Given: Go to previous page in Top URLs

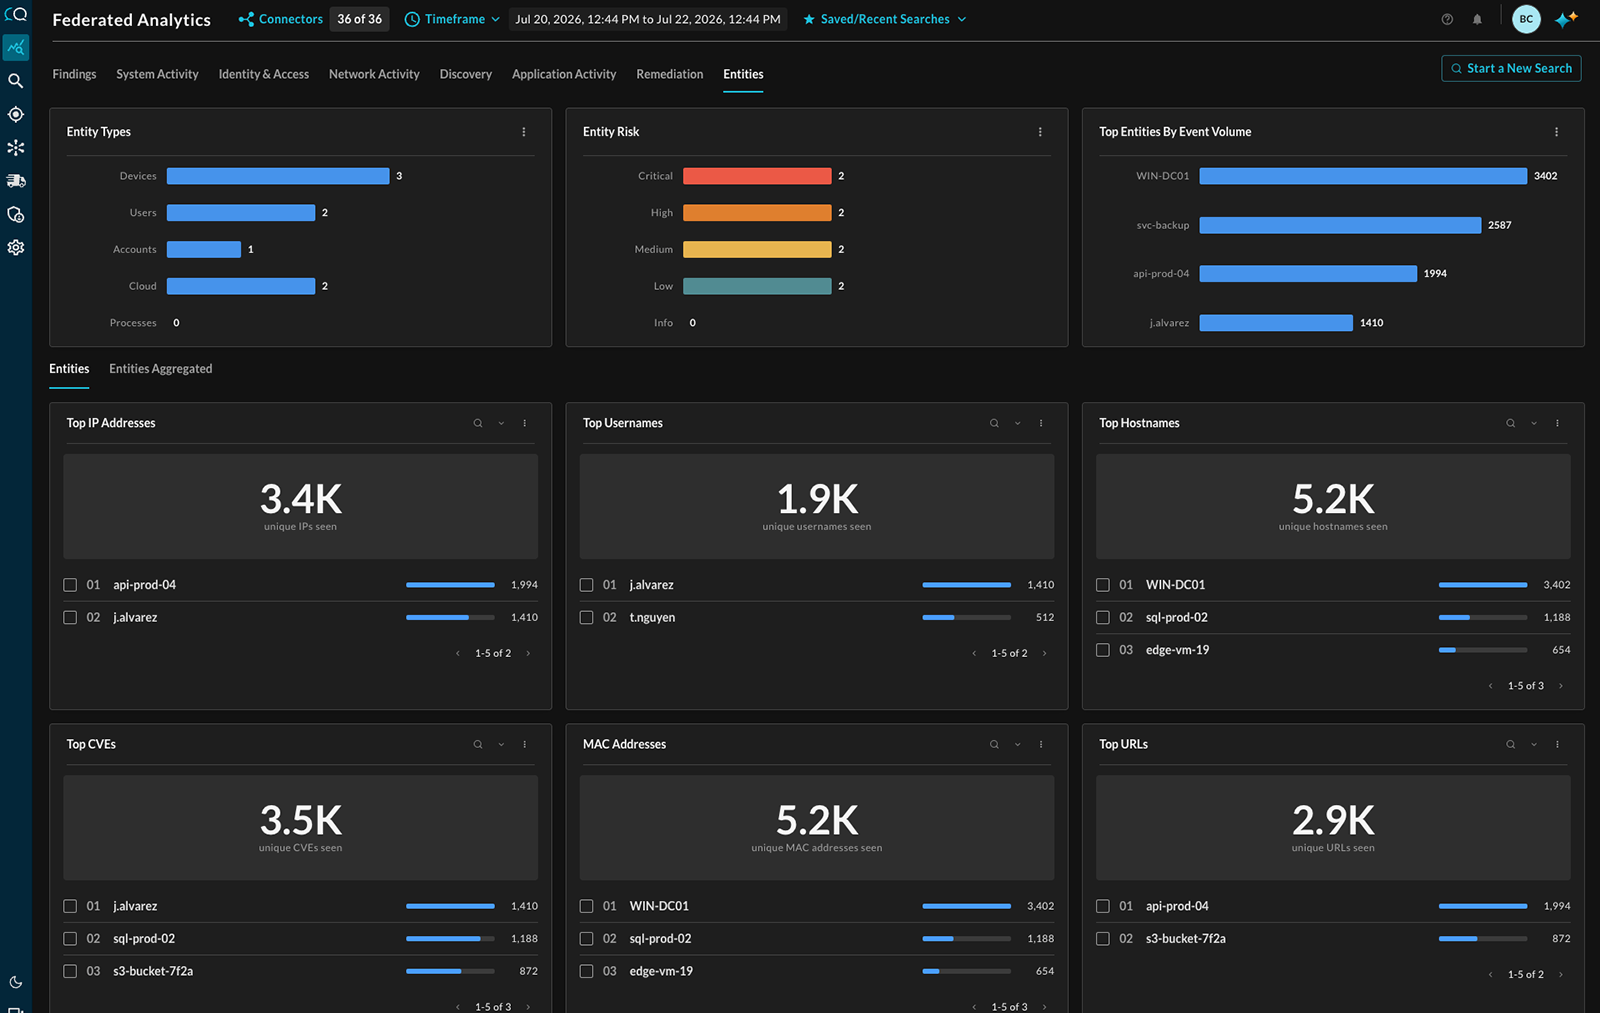Looking at the screenshot, I should [1490, 974].
